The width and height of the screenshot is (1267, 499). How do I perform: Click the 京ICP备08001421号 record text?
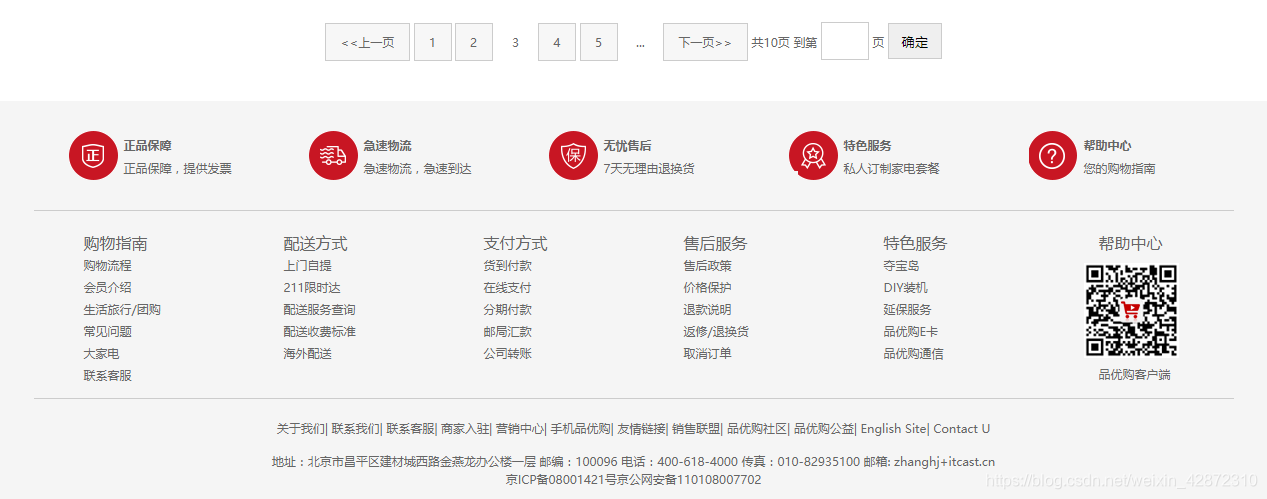click(x=563, y=480)
